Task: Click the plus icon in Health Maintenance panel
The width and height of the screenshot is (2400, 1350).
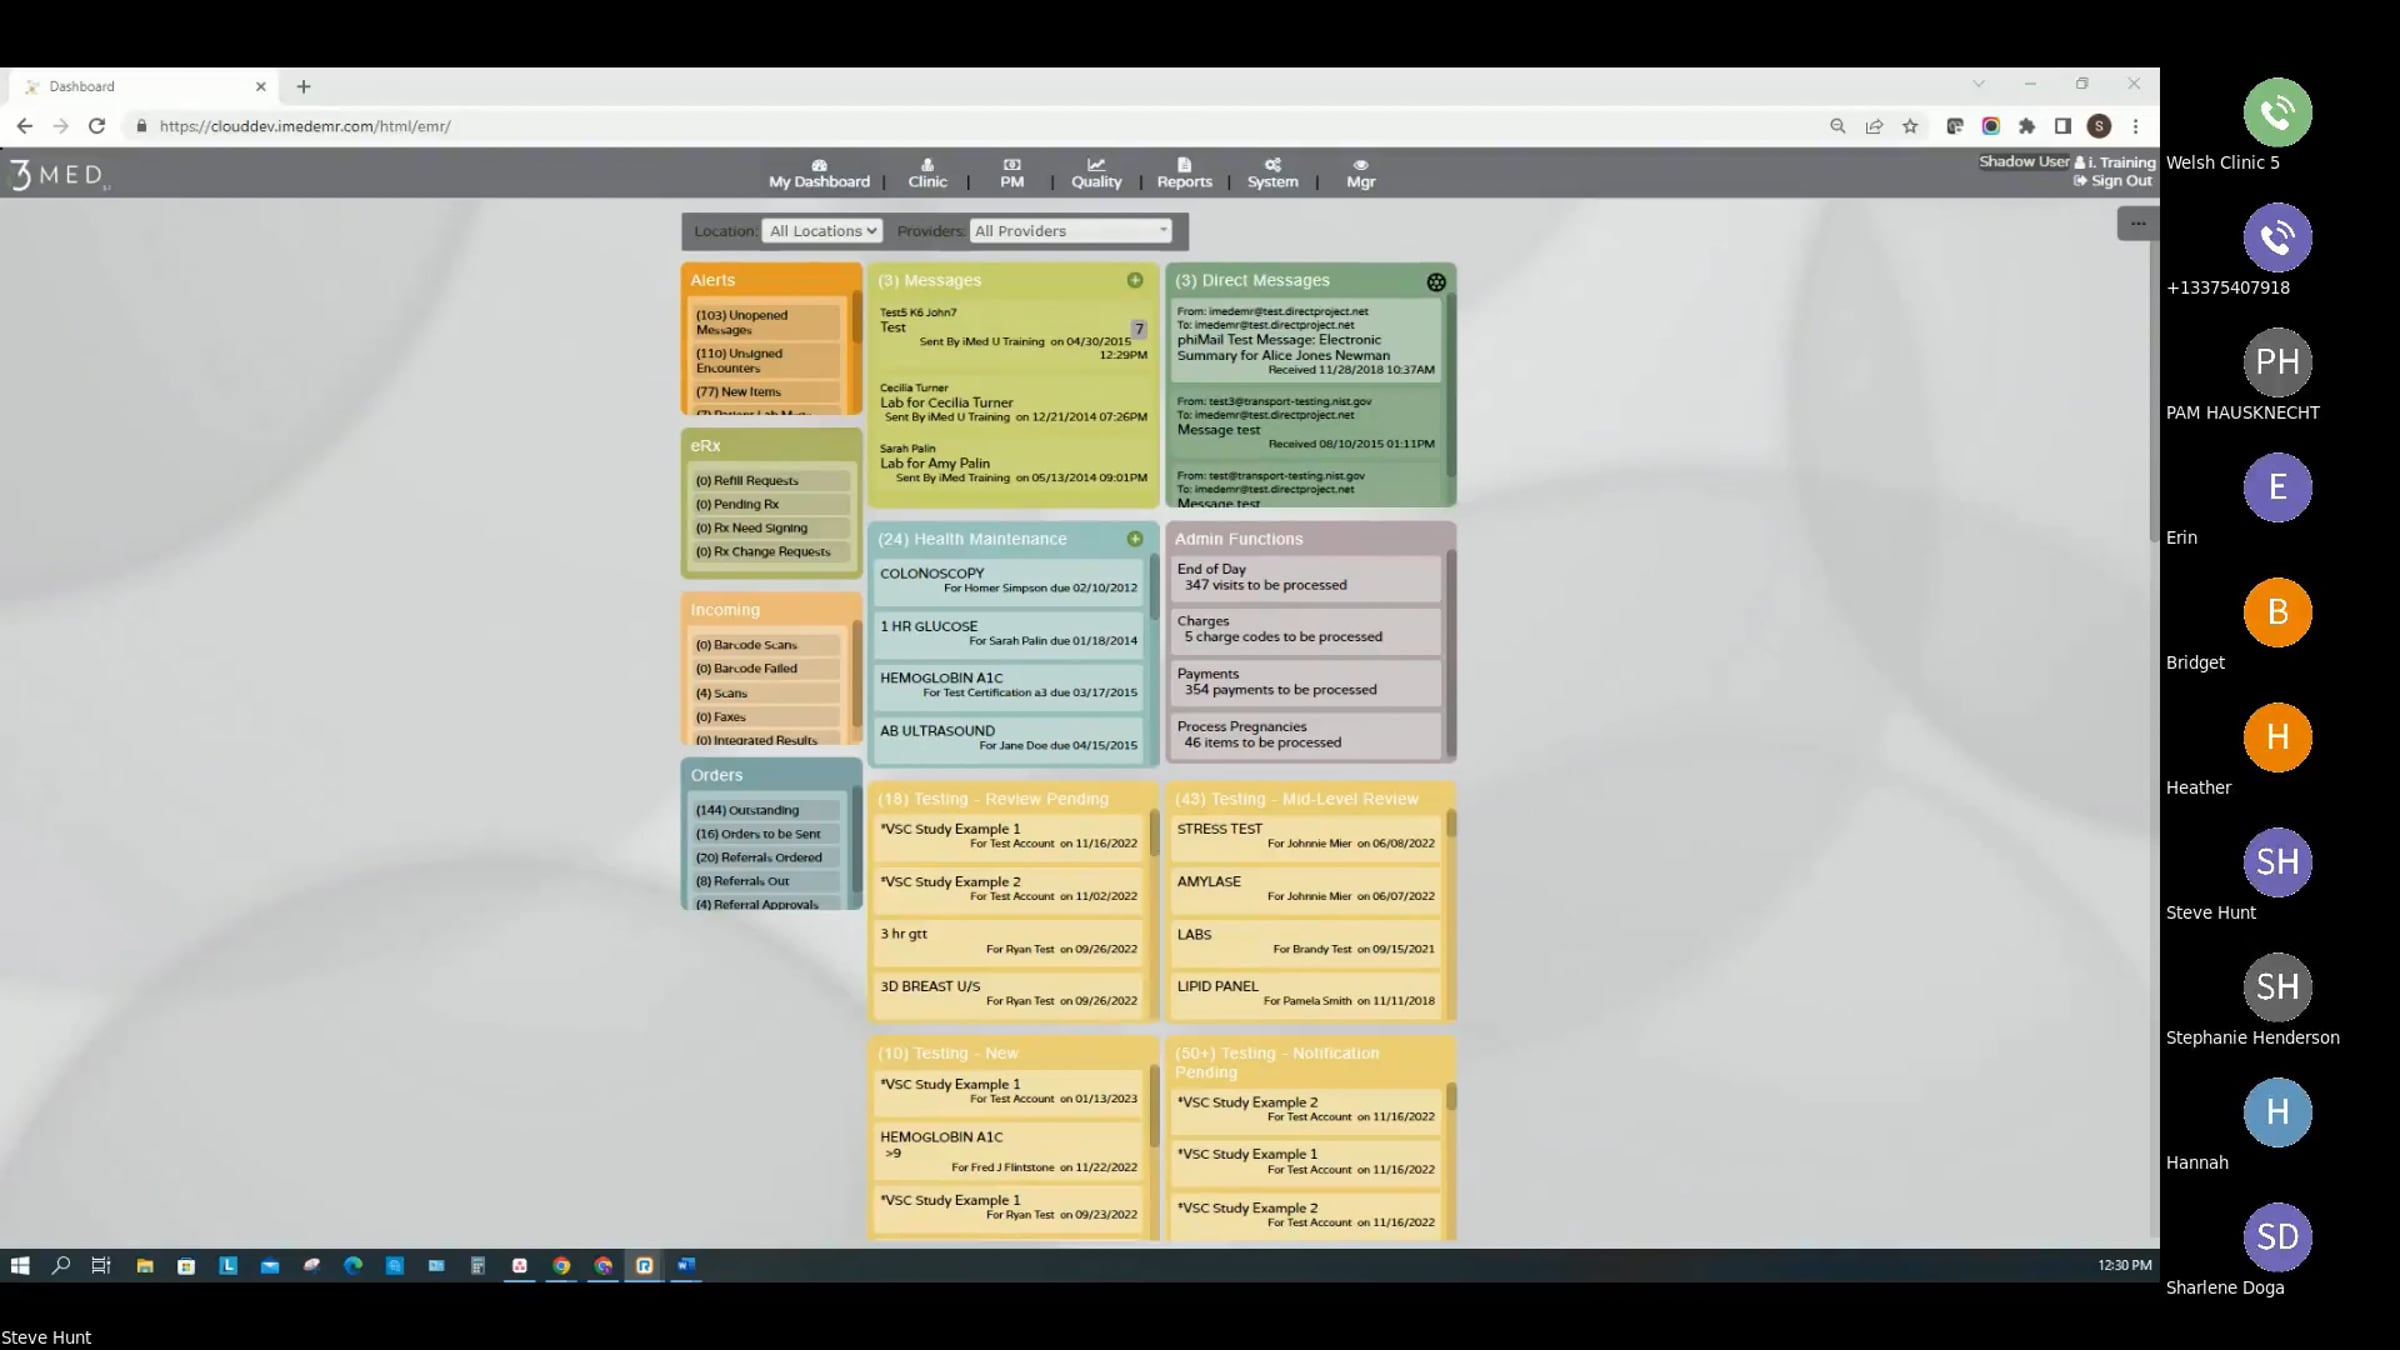Action: coord(1134,539)
